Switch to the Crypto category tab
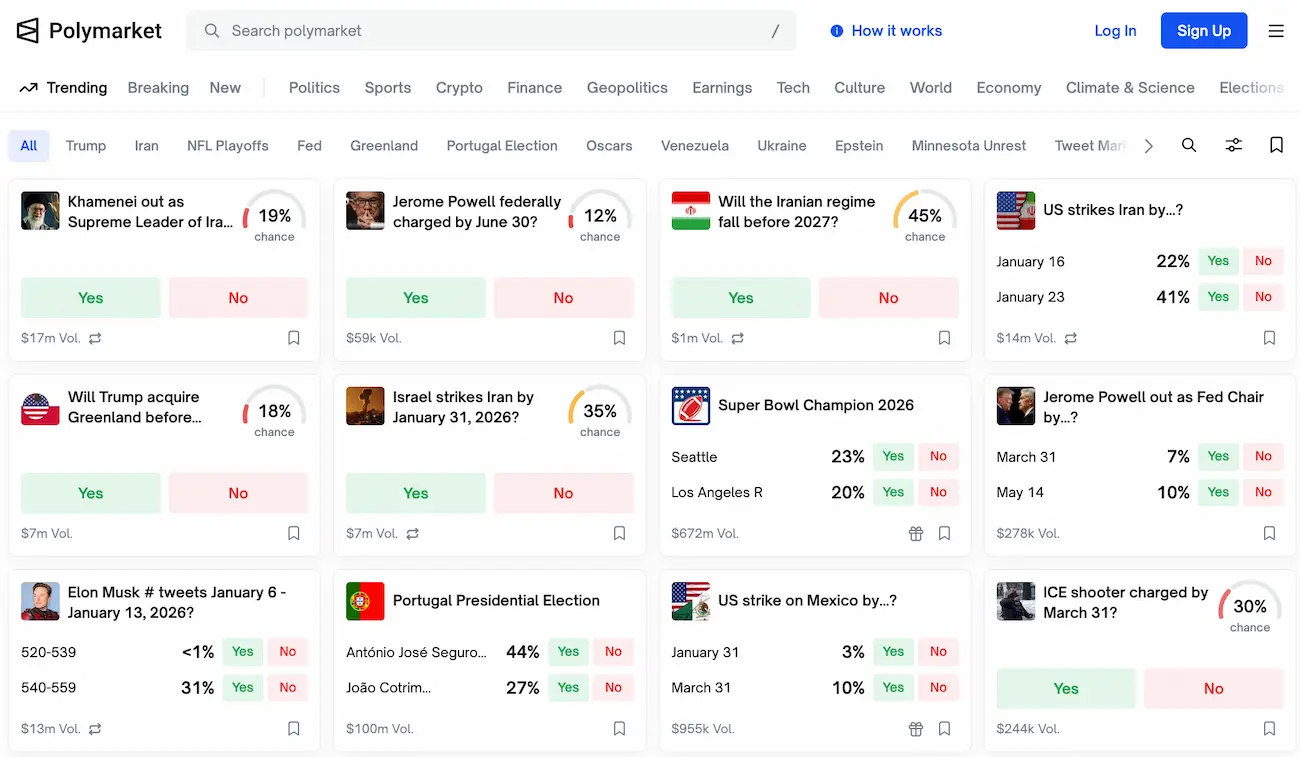The width and height of the screenshot is (1300, 757). pyautogui.click(x=459, y=88)
